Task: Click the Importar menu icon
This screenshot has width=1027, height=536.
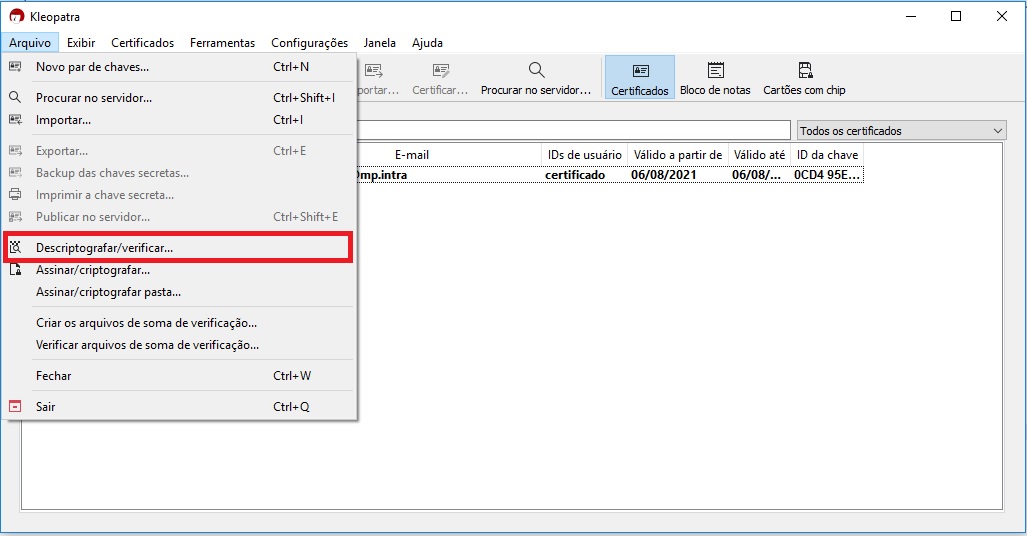Action: tap(15, 120)
